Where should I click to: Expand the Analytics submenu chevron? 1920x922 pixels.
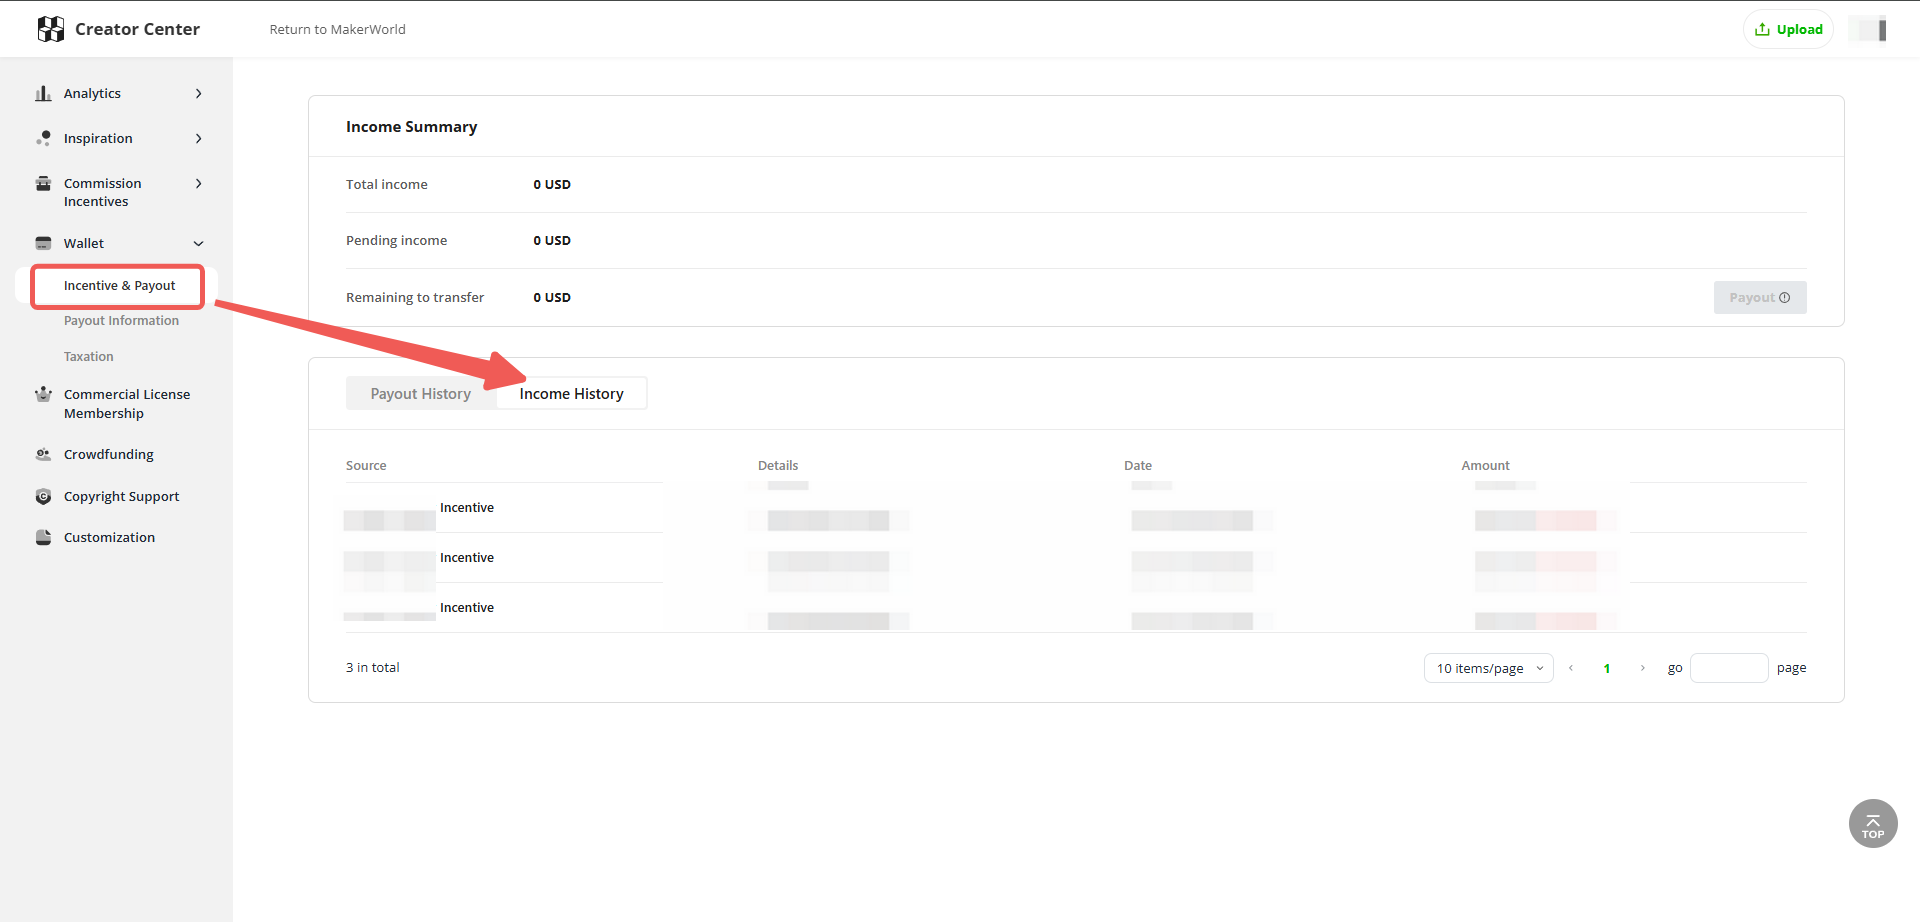[199, 93]
